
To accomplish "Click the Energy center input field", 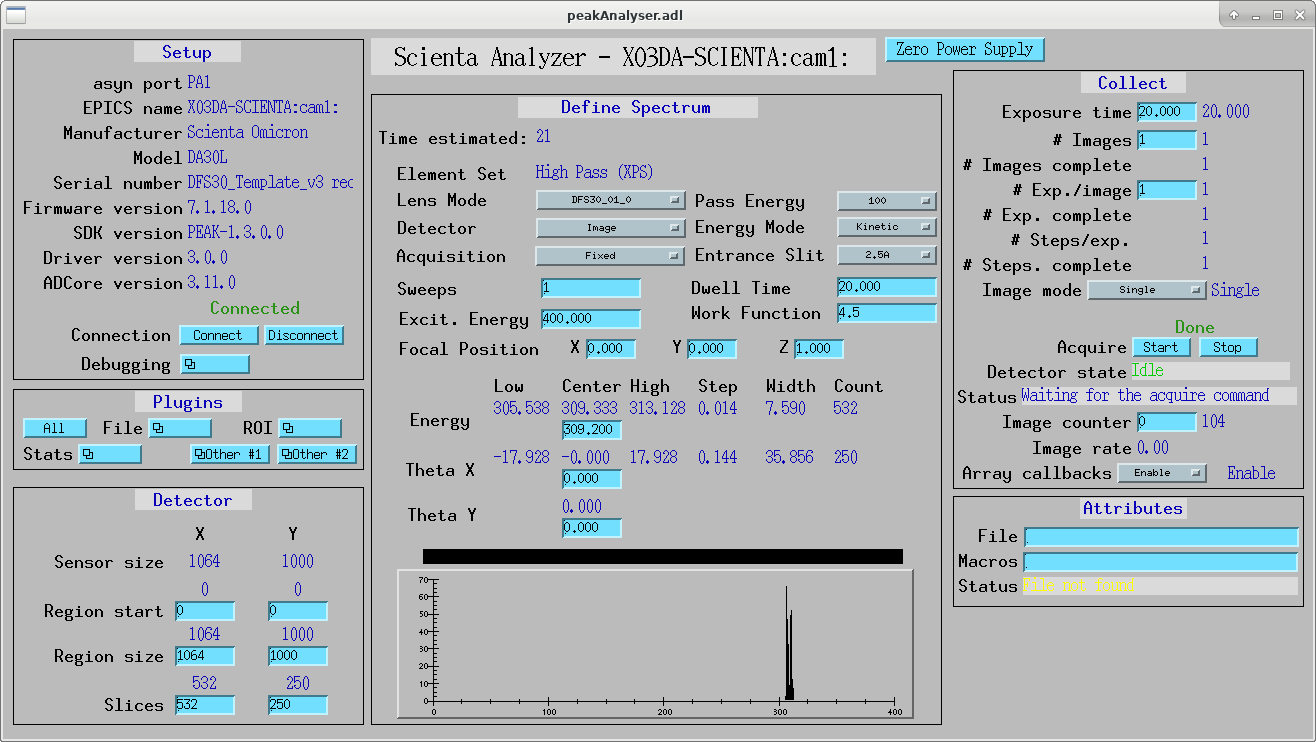I will point(592,430).
